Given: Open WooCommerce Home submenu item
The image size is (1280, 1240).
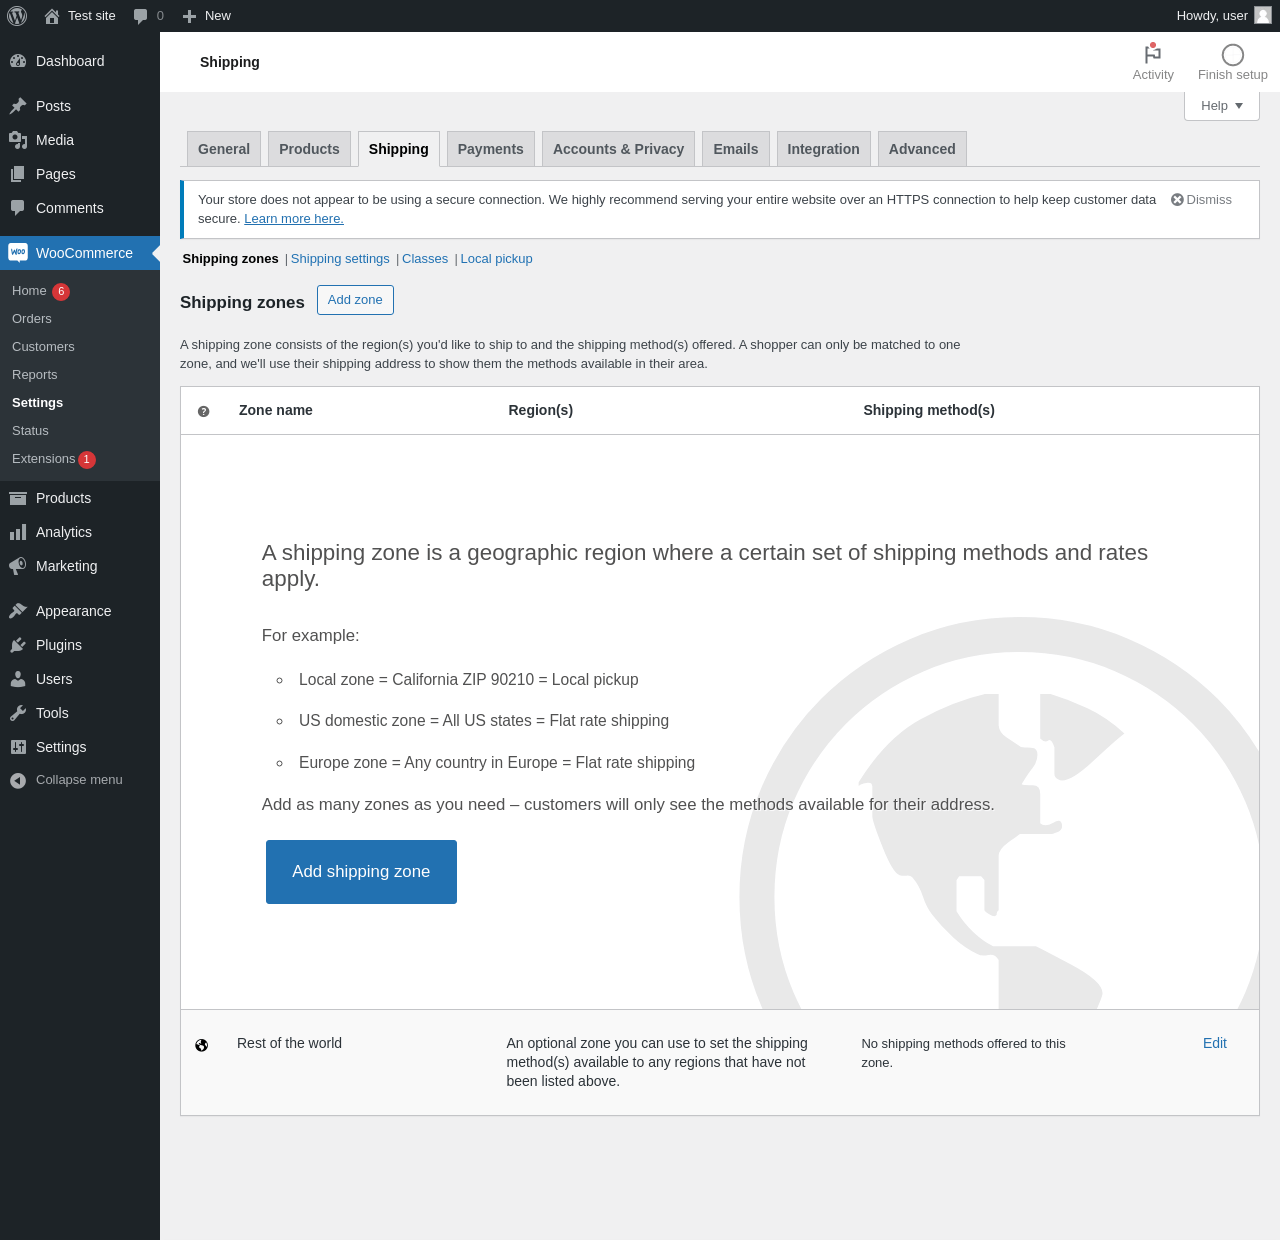Looking at the screenshot, I should point(80,291).
